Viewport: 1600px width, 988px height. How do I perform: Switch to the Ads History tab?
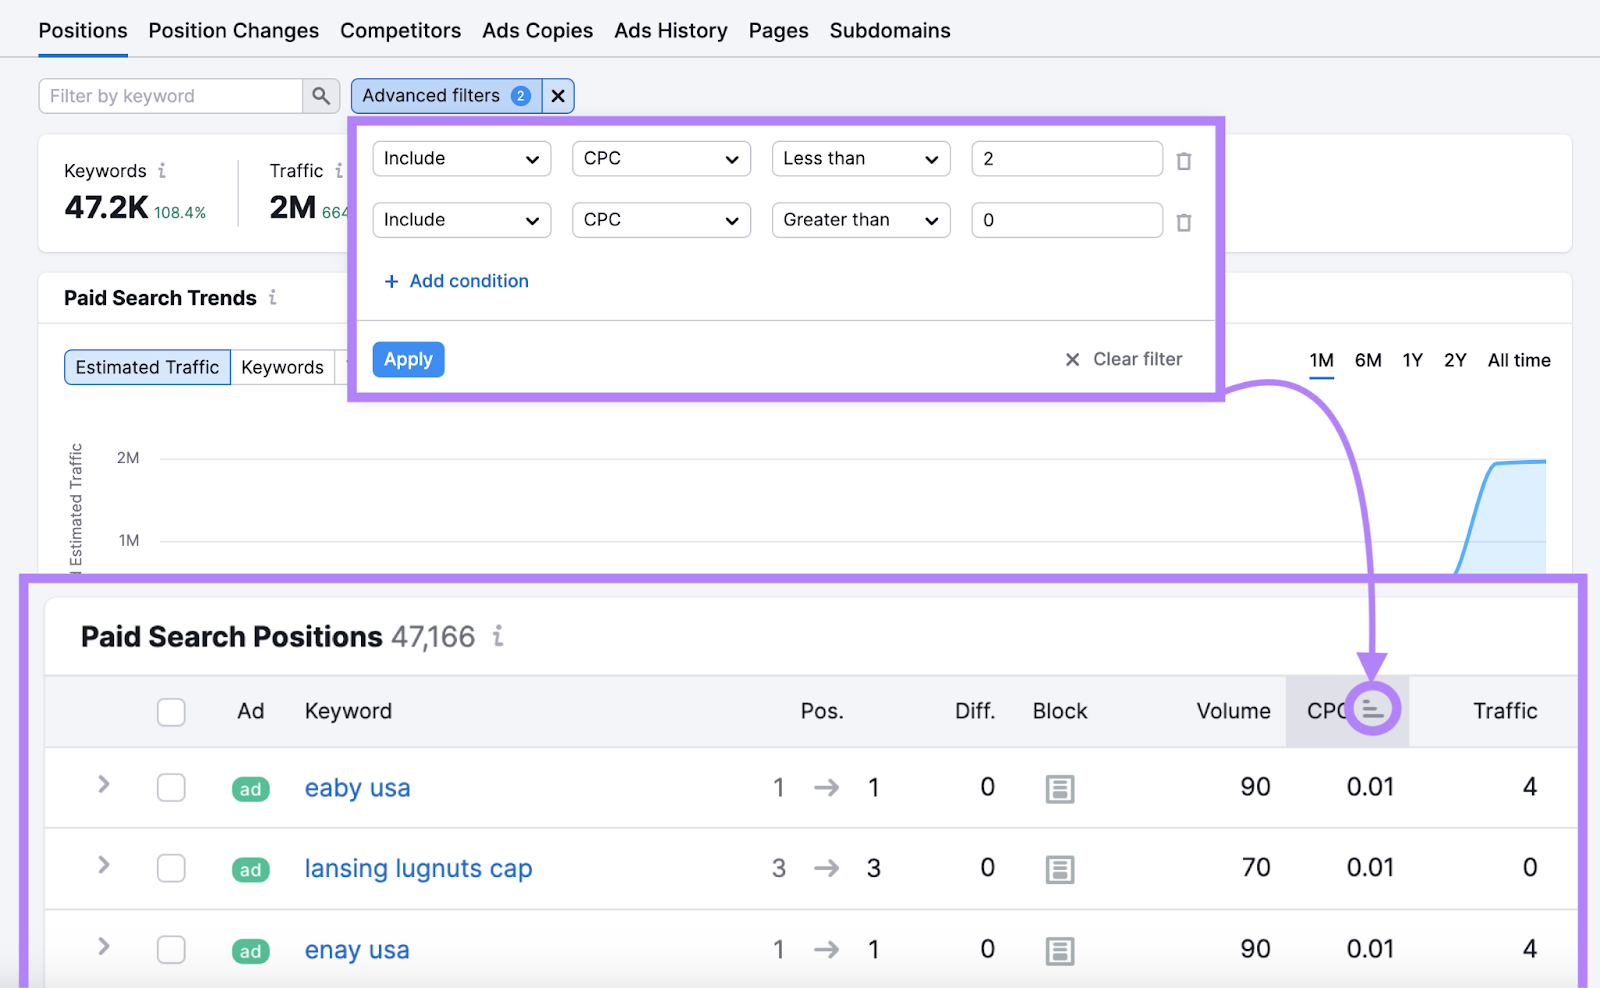pyautogui.click(x=670, y=30)
